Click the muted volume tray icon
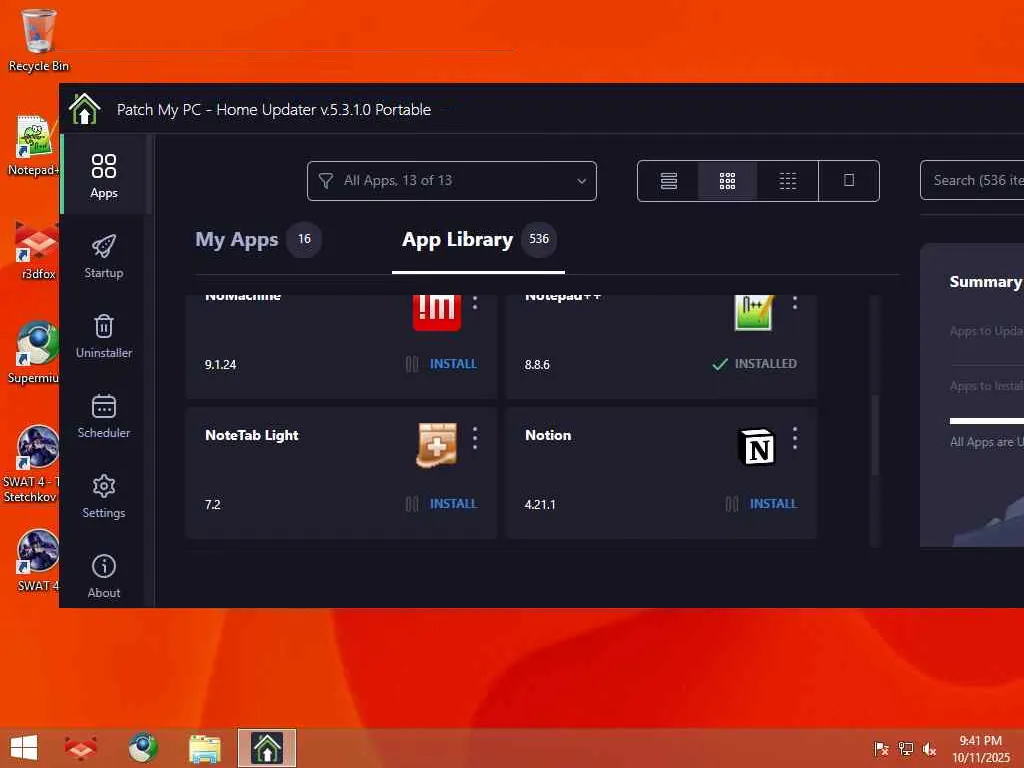 pos(929,749)
